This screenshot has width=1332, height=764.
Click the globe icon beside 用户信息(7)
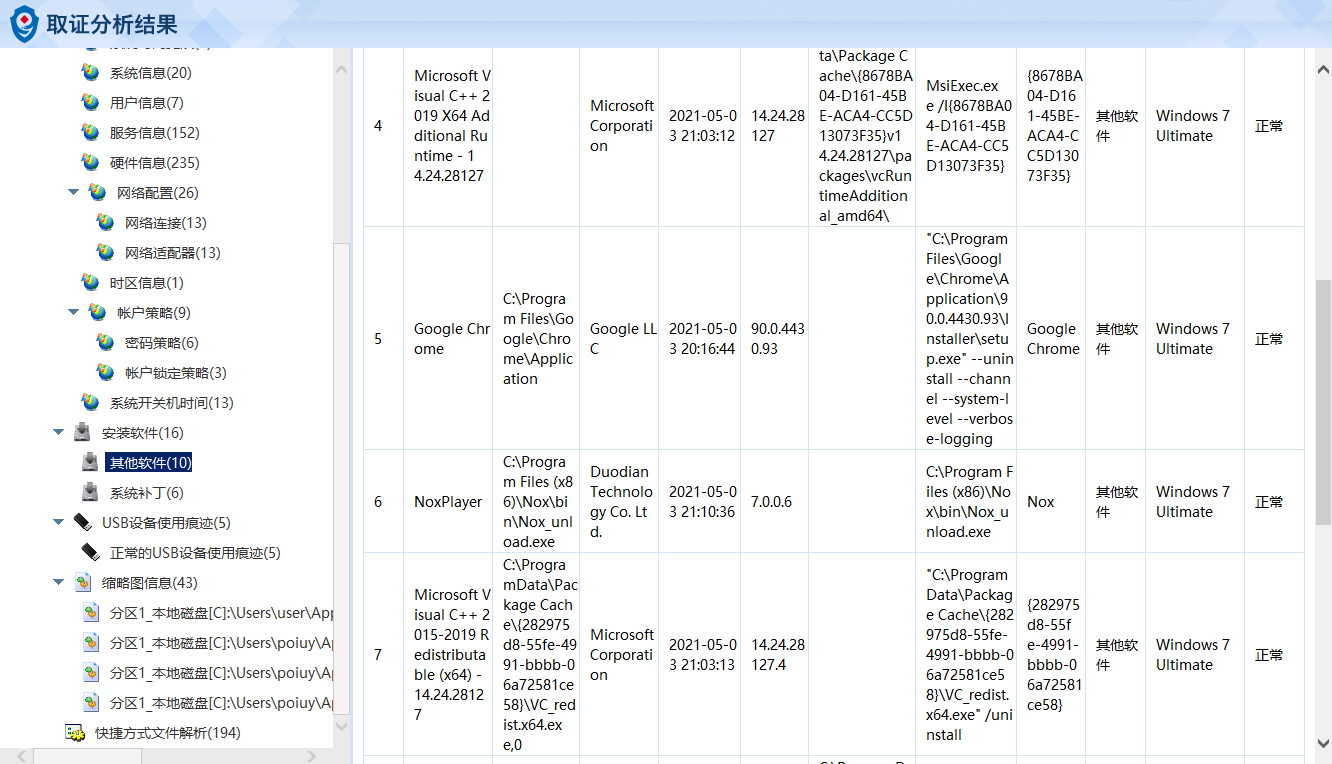[91, 103]
